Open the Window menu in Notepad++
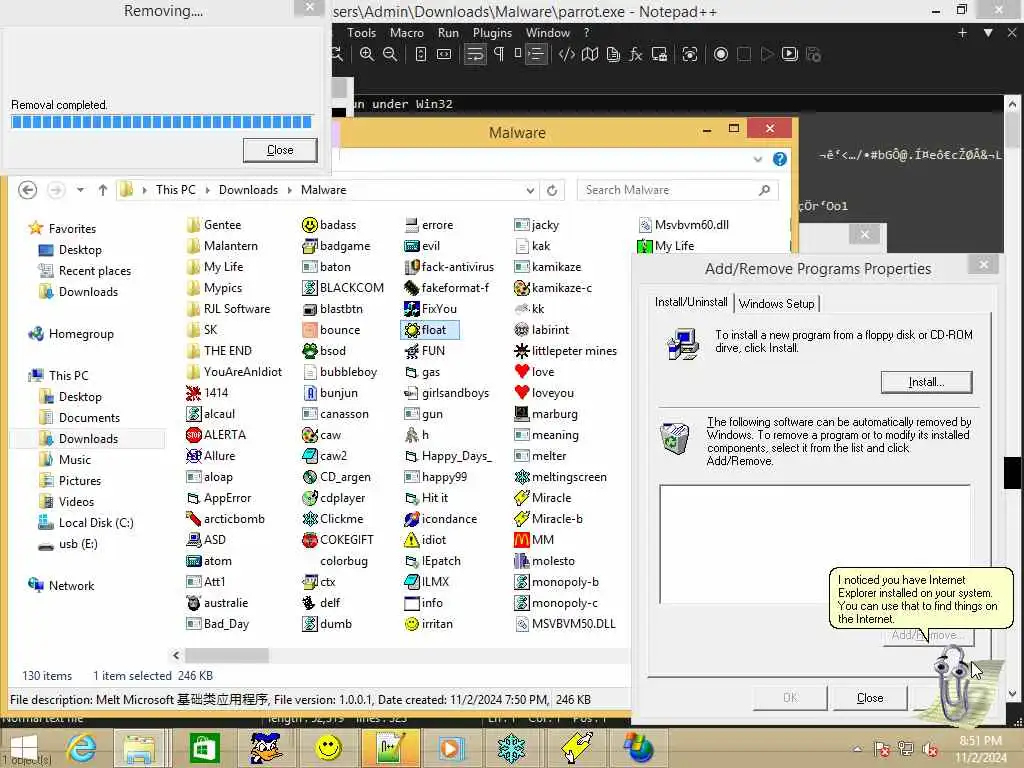The image size is (1024, 768). 547,33
